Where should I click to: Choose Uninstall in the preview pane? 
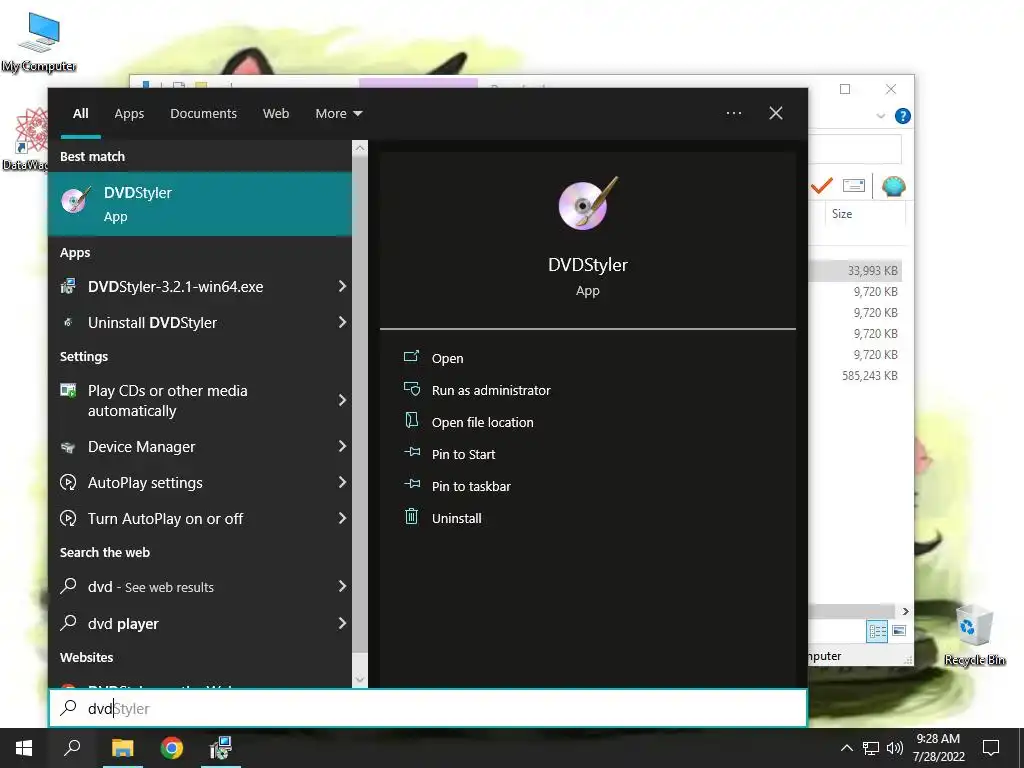coord(456,519)
